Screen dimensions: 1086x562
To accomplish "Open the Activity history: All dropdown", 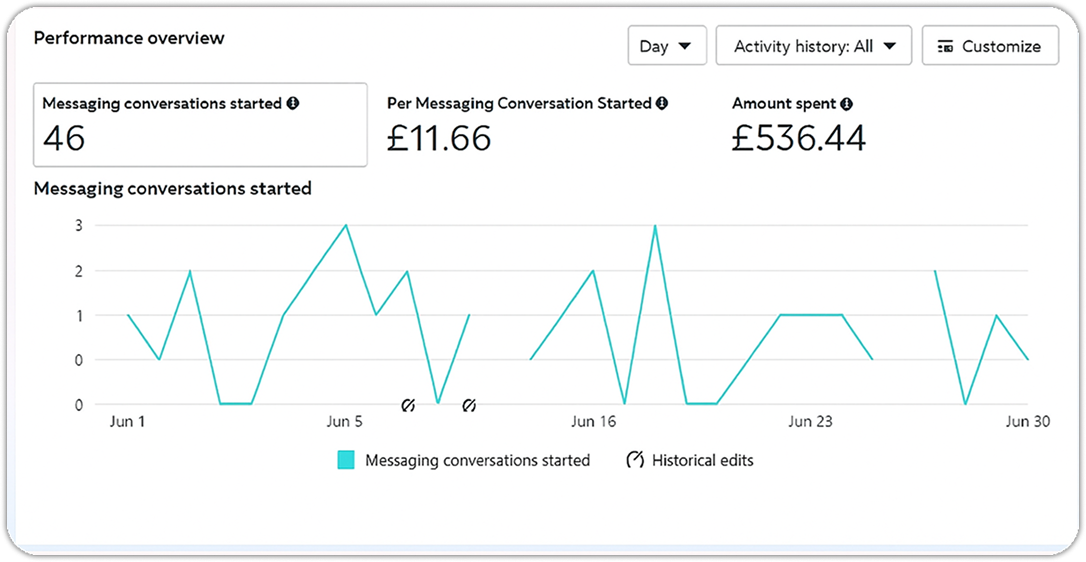I will (x=813, y=46).
